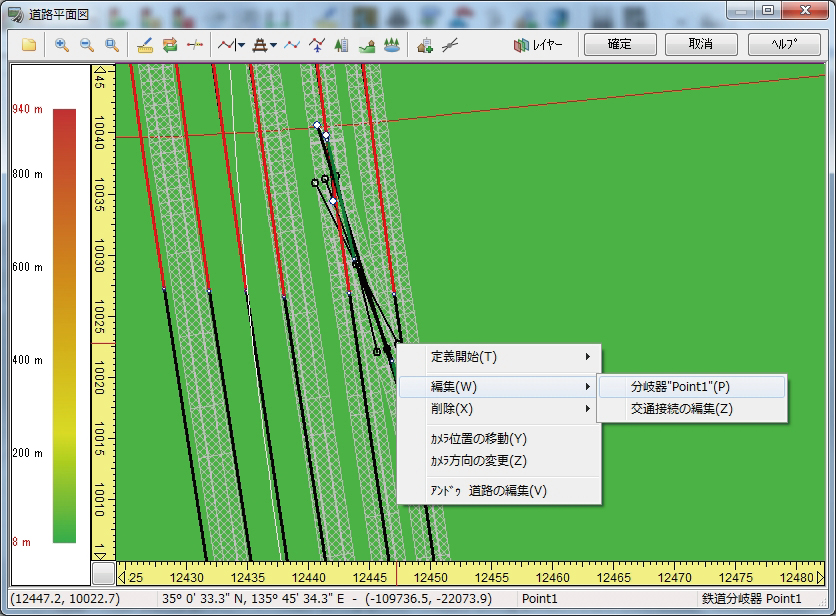Click the orange-green swap arrows icon
The image size is (836, 616).
point(169,45)
